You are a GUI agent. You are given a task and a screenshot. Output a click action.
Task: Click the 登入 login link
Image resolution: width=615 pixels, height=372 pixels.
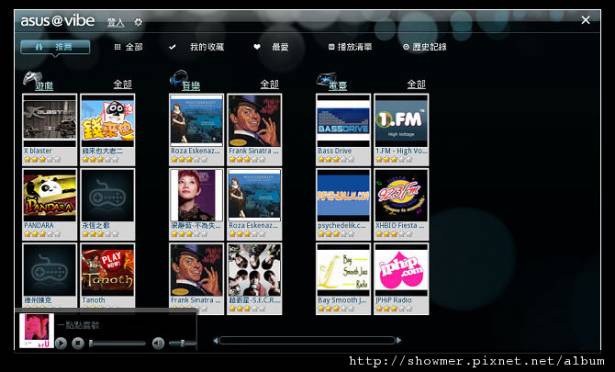(x=116, y=22)
